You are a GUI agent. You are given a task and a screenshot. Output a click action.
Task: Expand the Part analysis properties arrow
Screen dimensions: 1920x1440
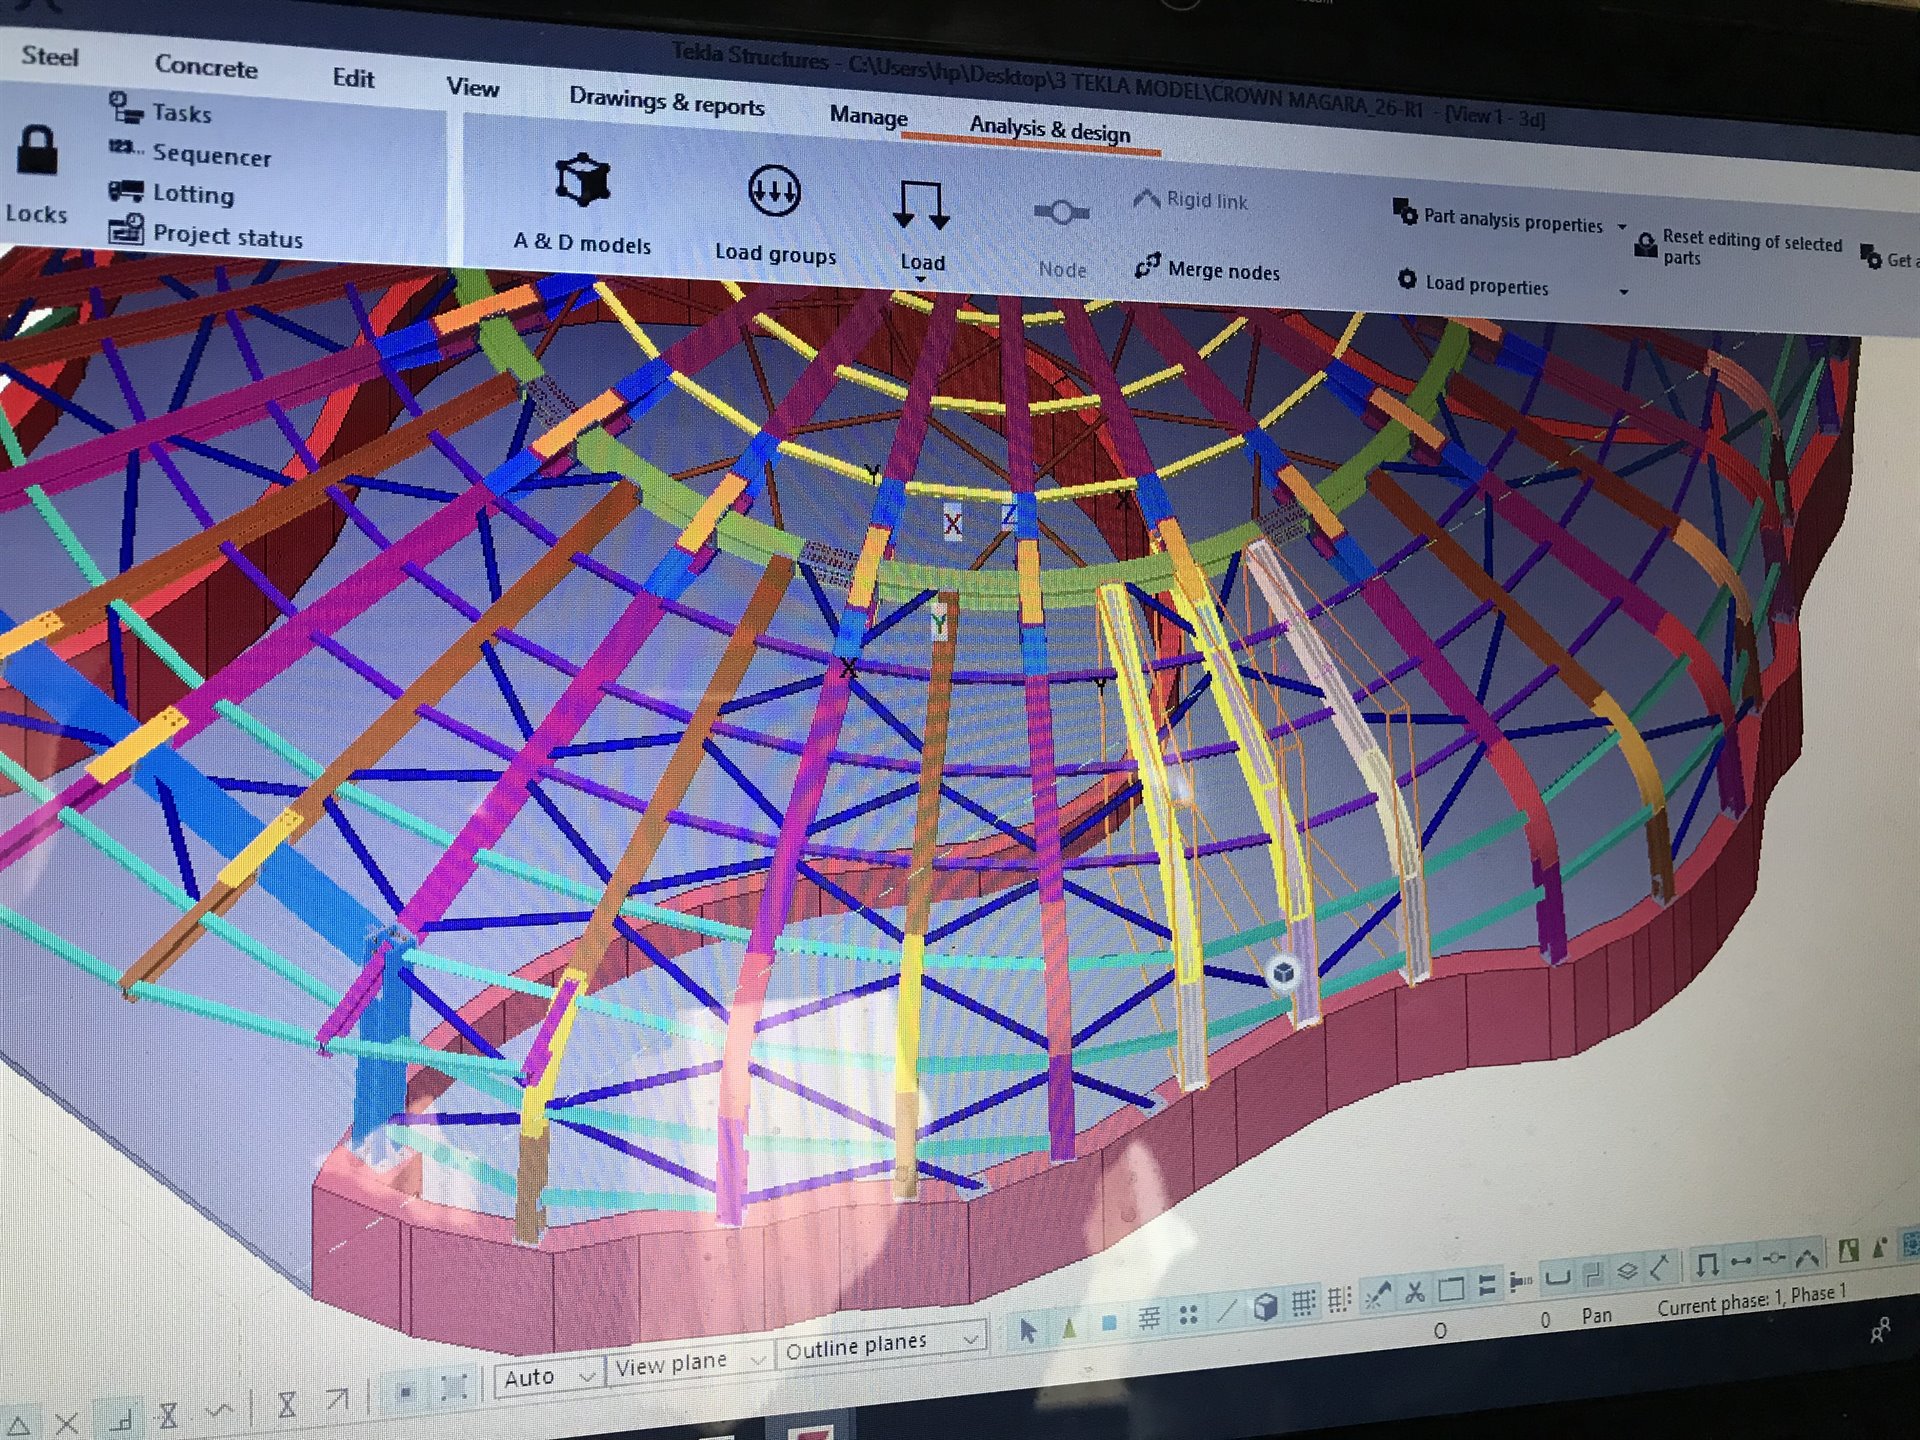[1622, 227]
